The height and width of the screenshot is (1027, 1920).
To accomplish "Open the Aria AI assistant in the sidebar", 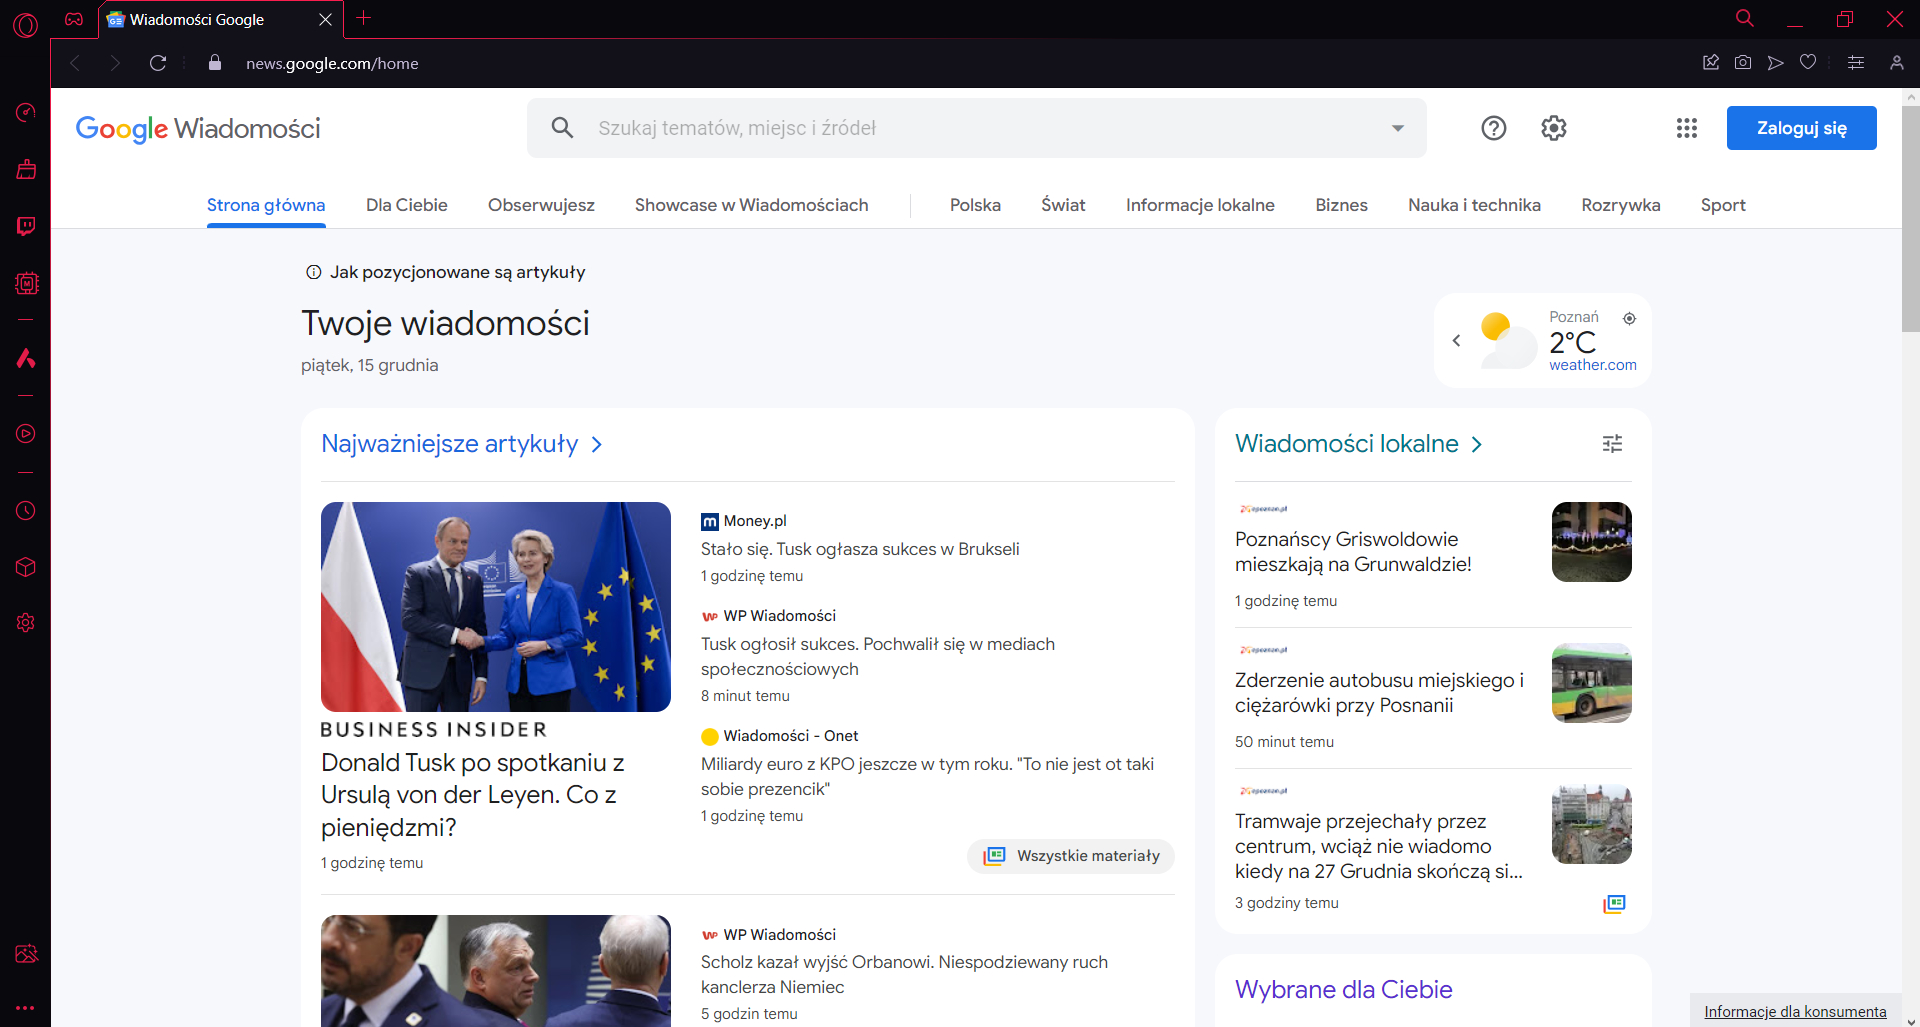I will coord(27,358).
